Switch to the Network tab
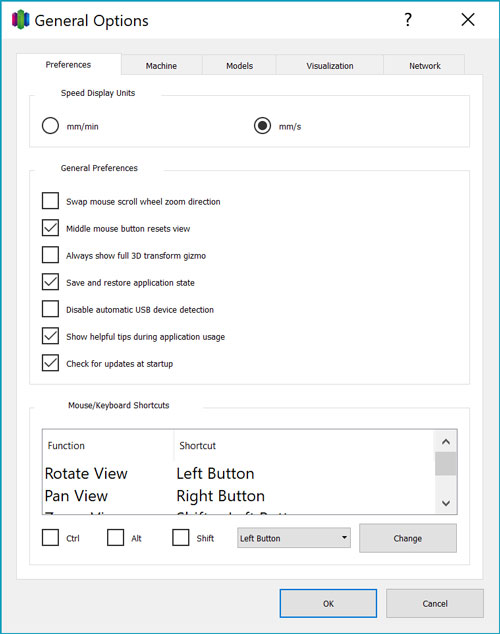The width and height of the screenshot is (500, 634). click(x=424, y=66)
